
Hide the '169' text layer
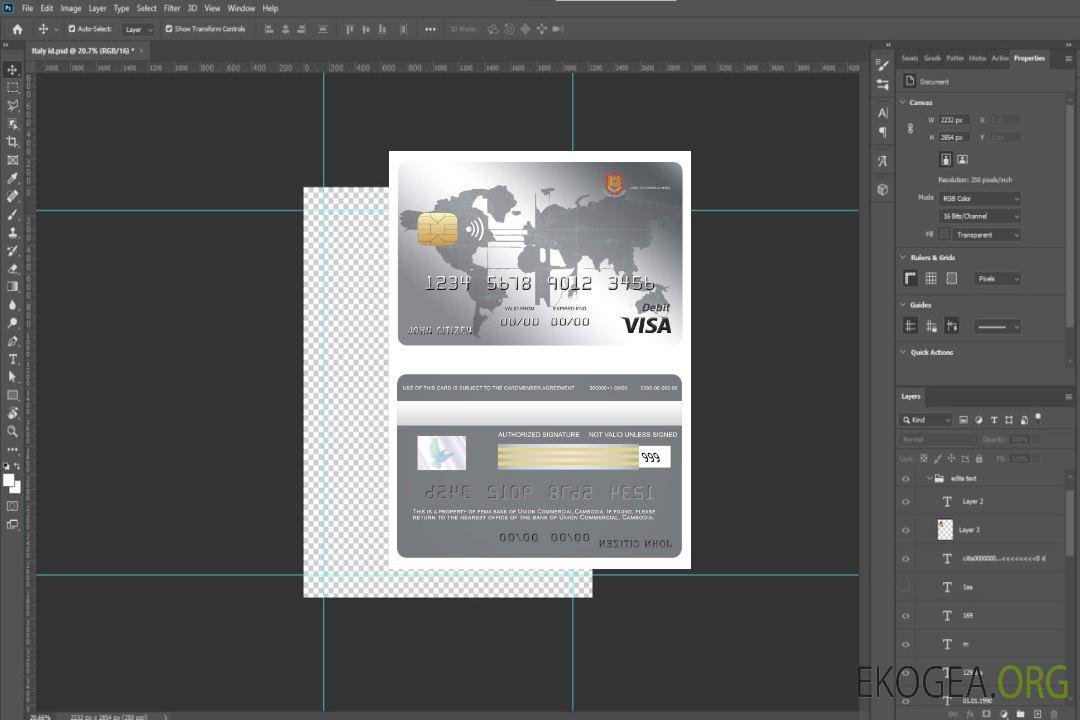(x=906, y=616)
